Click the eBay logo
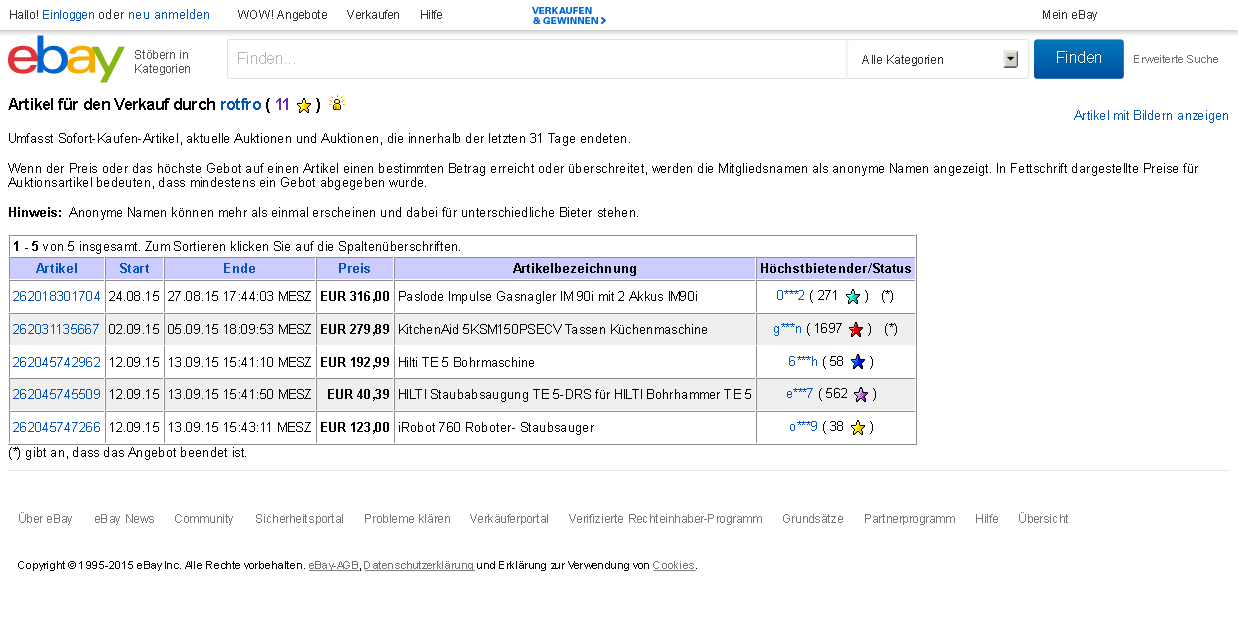Screen dimensions: 1238x621 pos(66,59)
